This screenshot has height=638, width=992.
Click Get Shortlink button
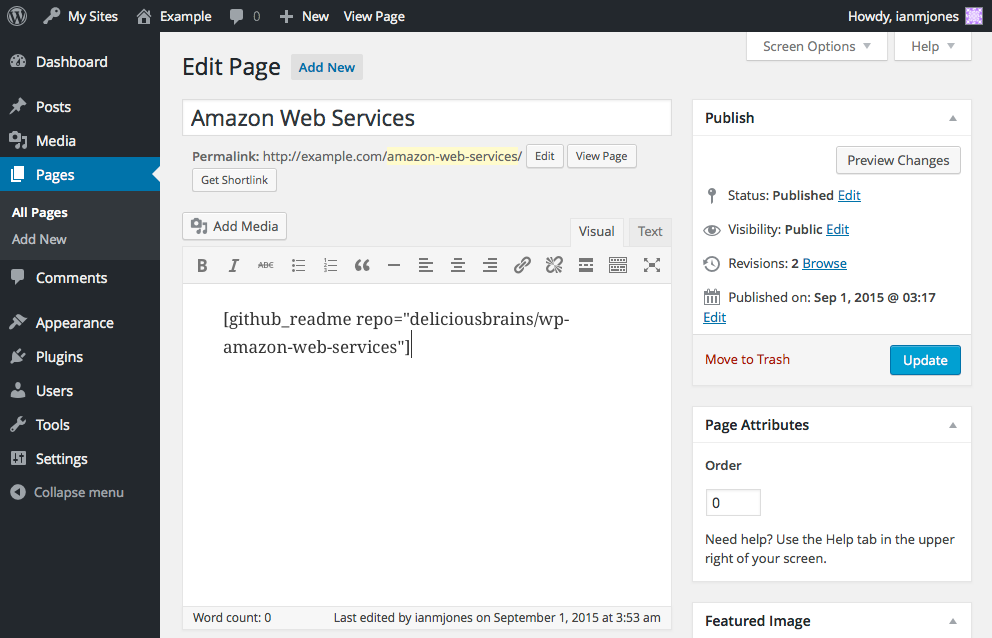234,180
